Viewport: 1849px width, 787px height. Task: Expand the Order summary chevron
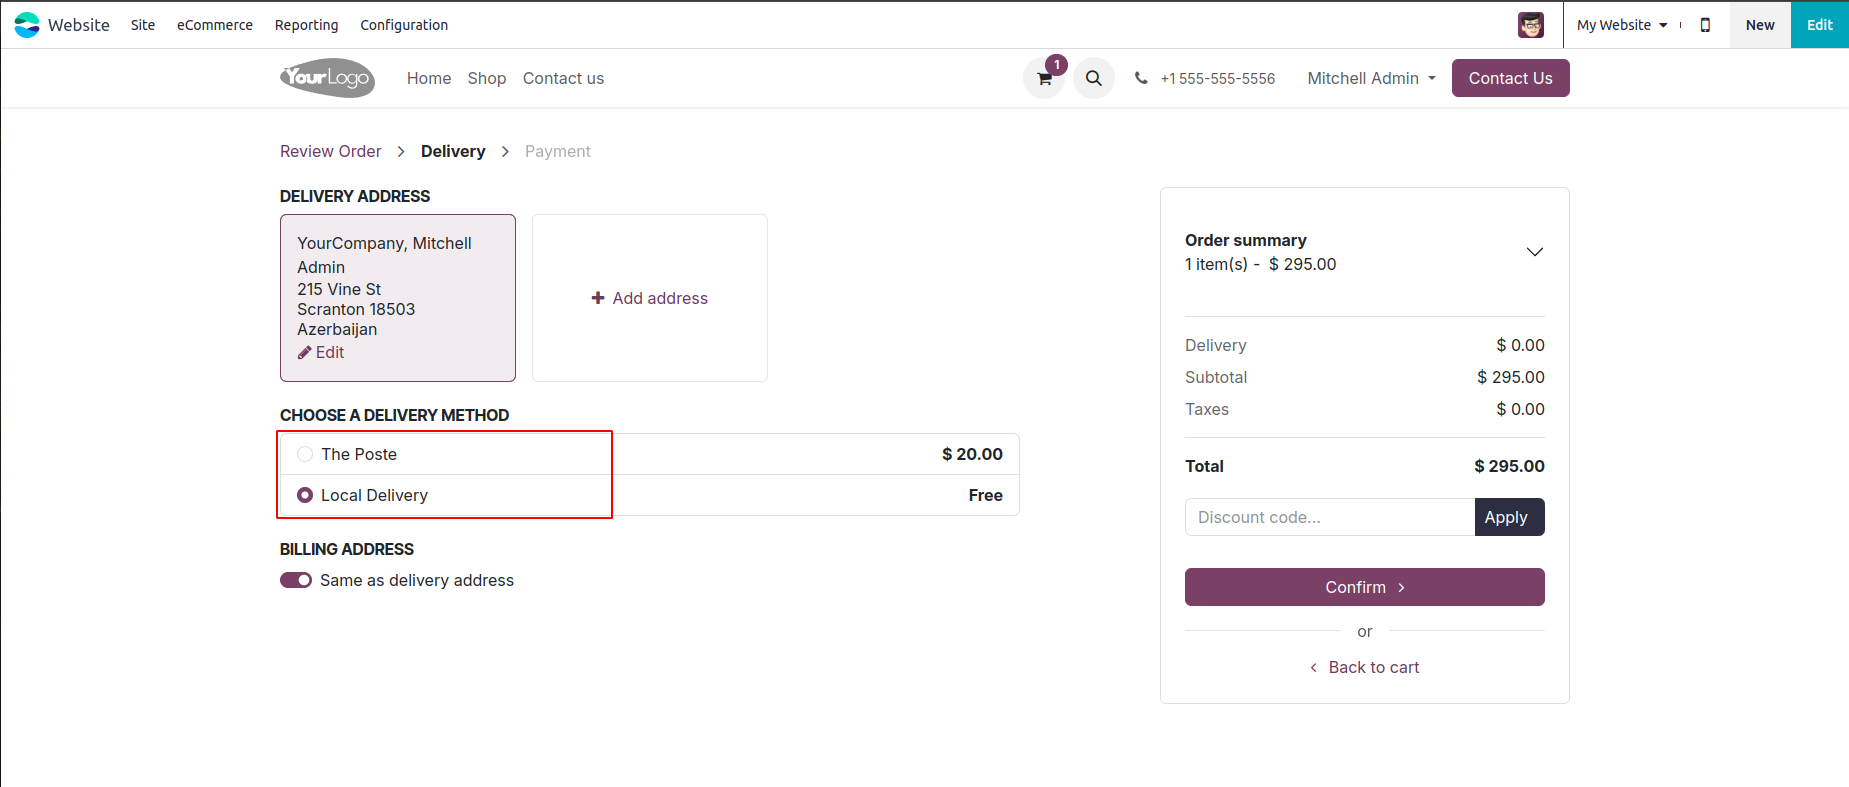point(1534,252)
